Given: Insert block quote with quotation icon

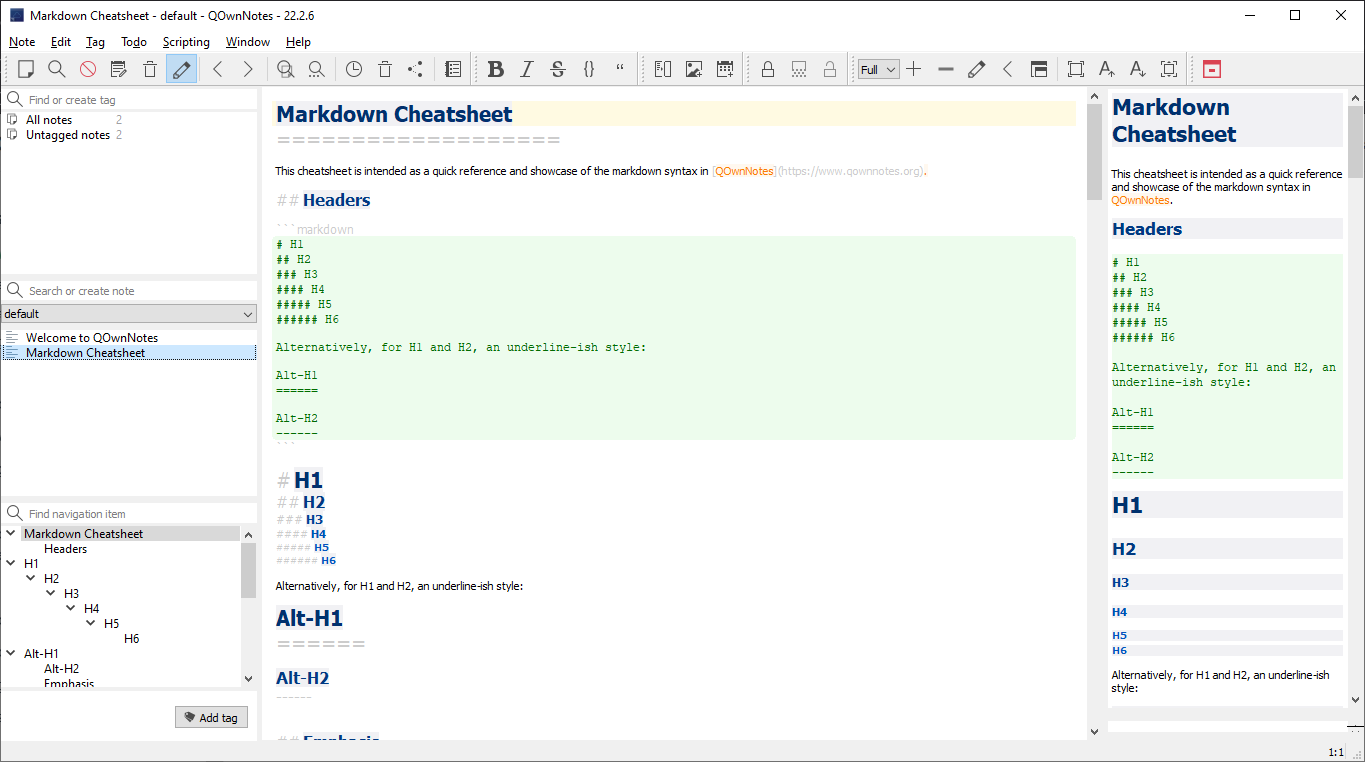Looking at the screenshot, I should click(x=620, y=69).
